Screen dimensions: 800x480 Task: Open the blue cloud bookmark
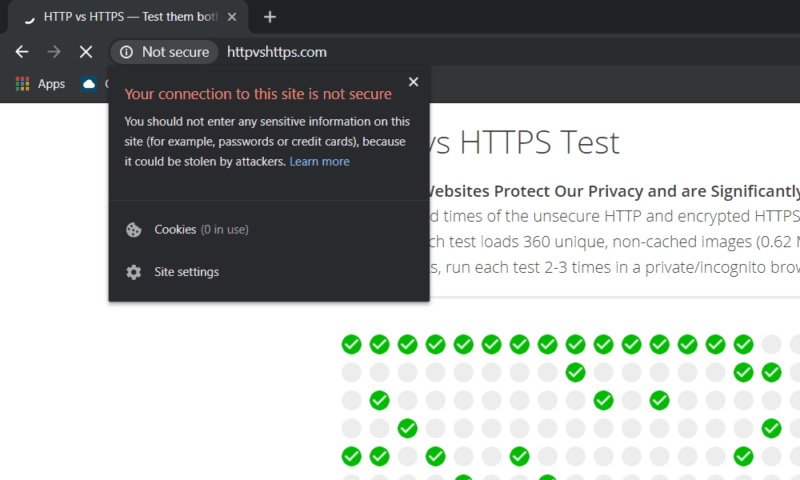pyautogui.click(x=89, y=84)
